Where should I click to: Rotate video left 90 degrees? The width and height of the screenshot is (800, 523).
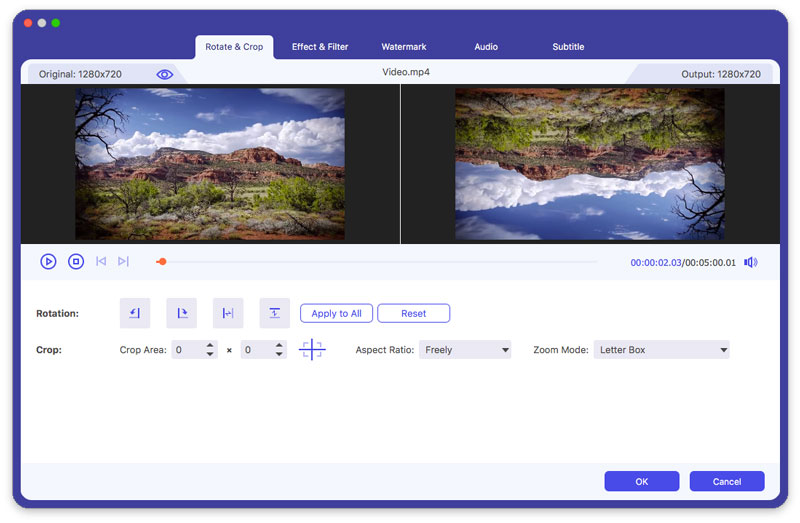point(135,313)
